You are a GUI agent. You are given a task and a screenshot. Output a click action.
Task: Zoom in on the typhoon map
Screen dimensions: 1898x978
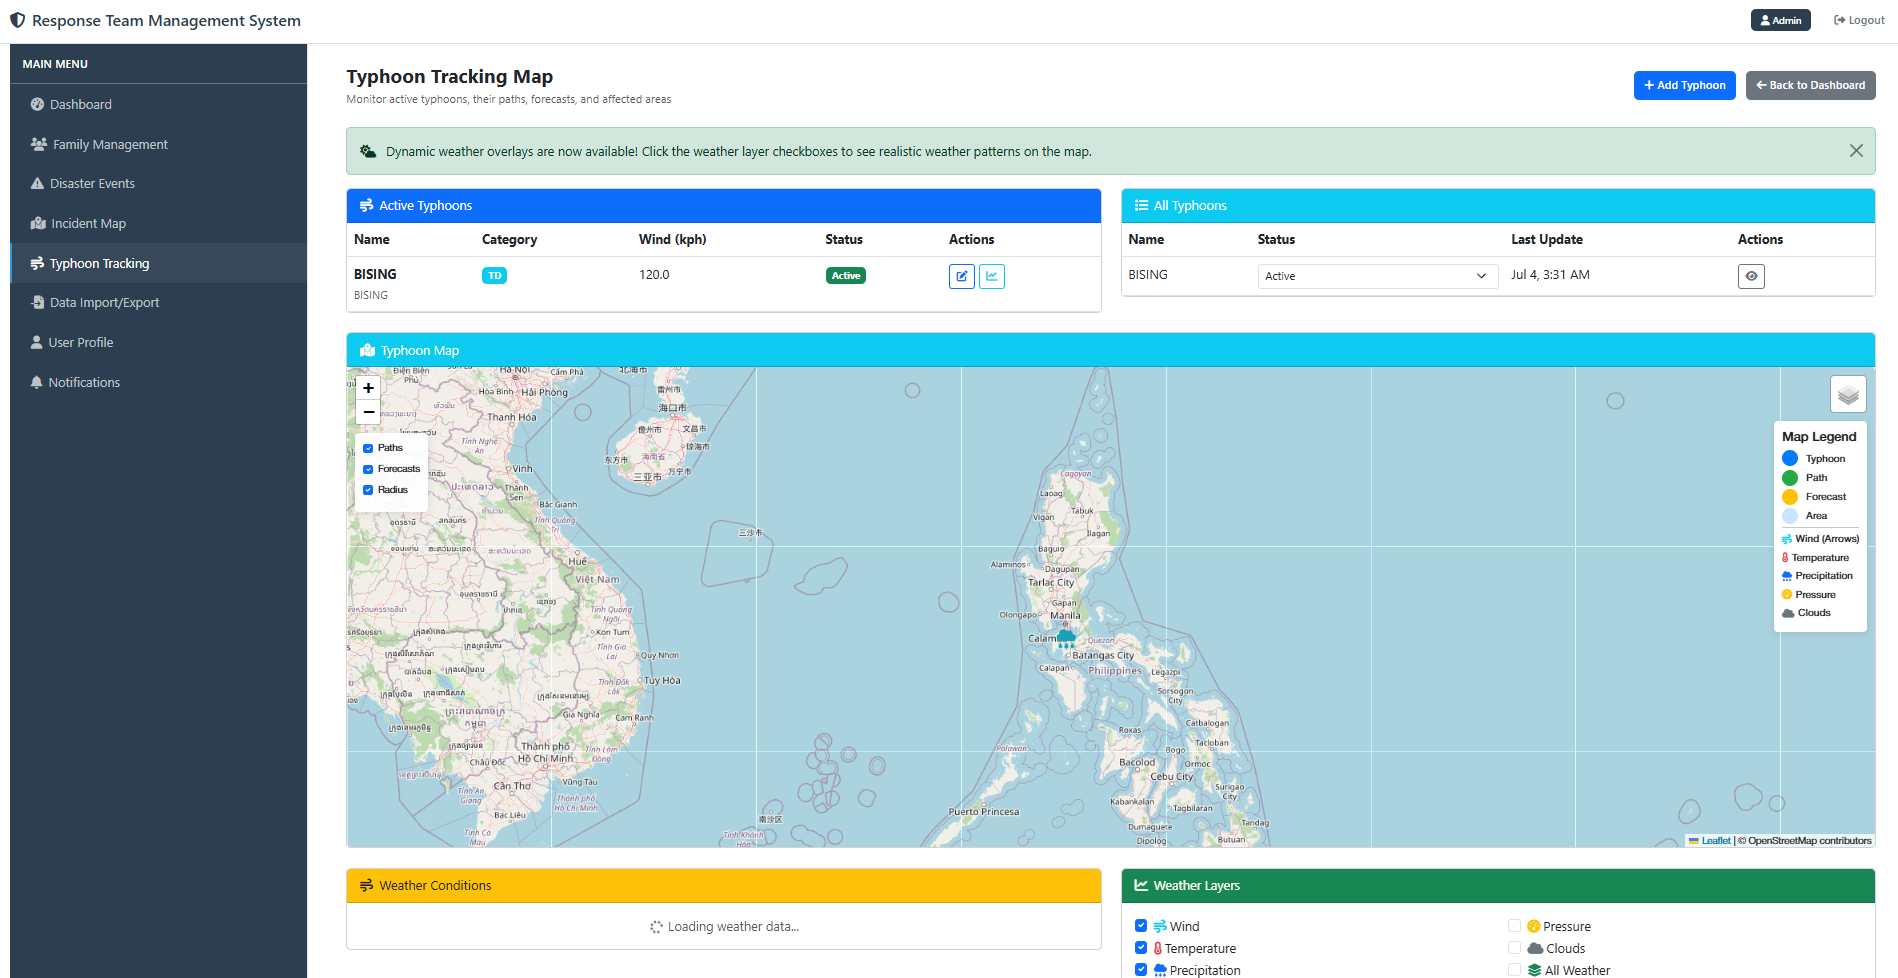368,388
